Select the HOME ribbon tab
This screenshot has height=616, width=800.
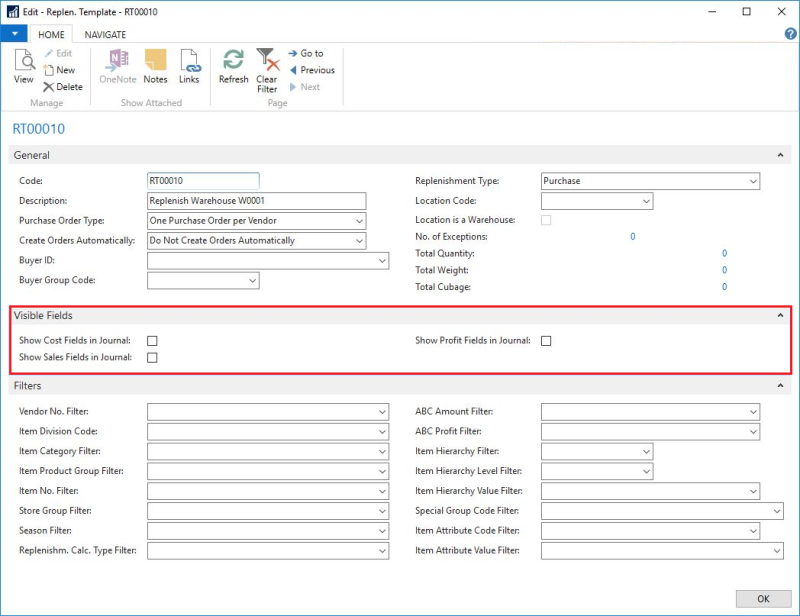[x=51, y=34]
